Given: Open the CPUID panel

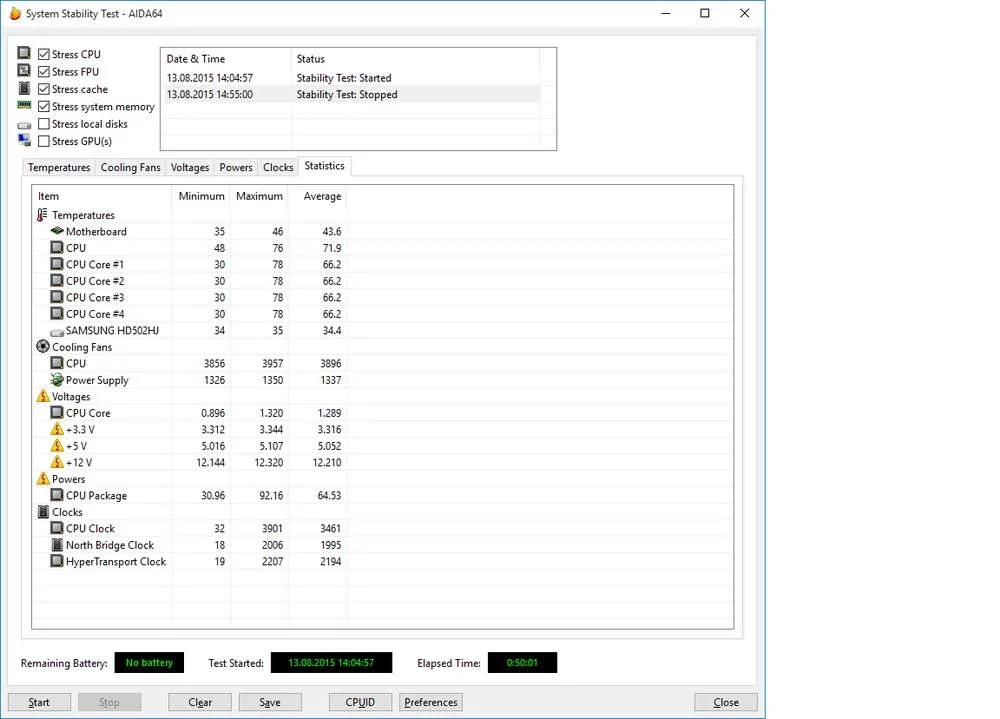Looking at the screenshot, I should (x=360, y=702).
